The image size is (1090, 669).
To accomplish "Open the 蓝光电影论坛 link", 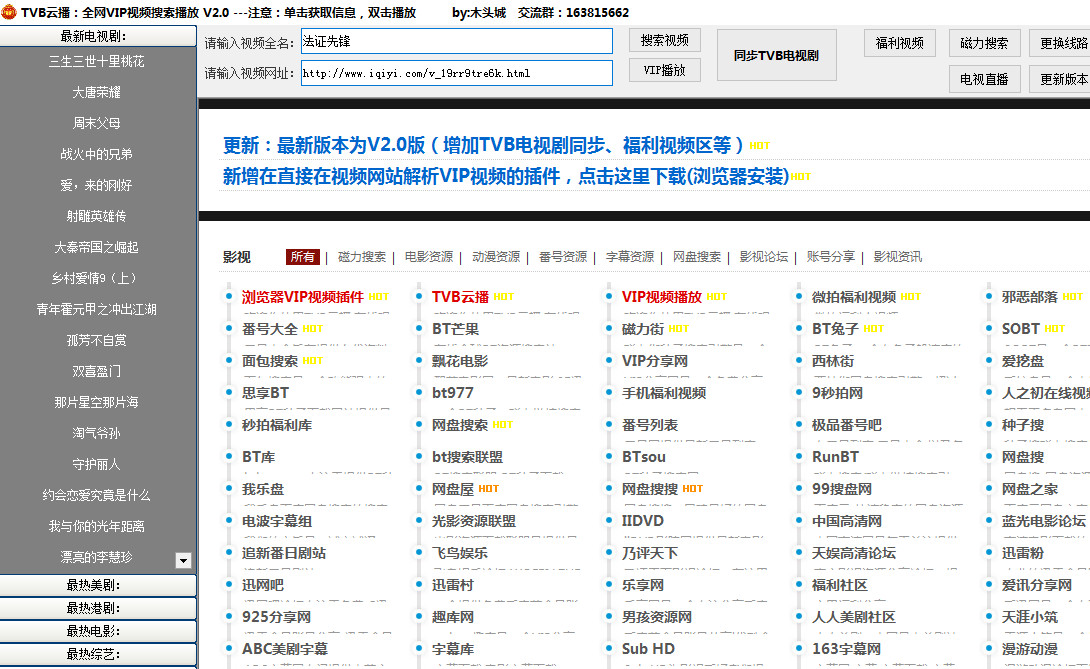I will coord(1043,521).
